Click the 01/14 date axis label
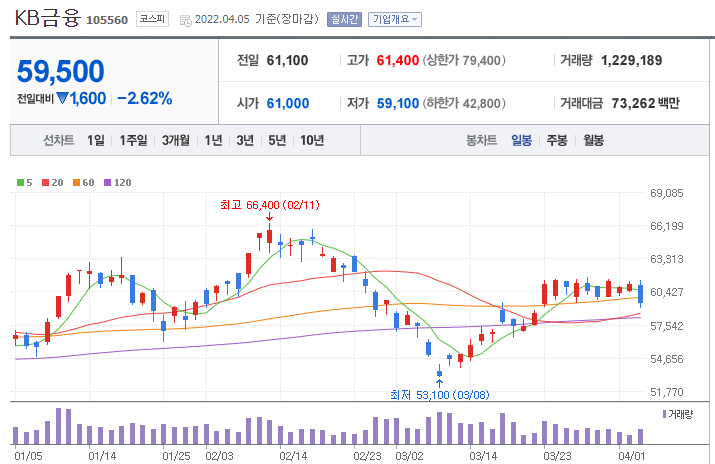Viewport: 715px width, 464px height. [x=102, y=456]
